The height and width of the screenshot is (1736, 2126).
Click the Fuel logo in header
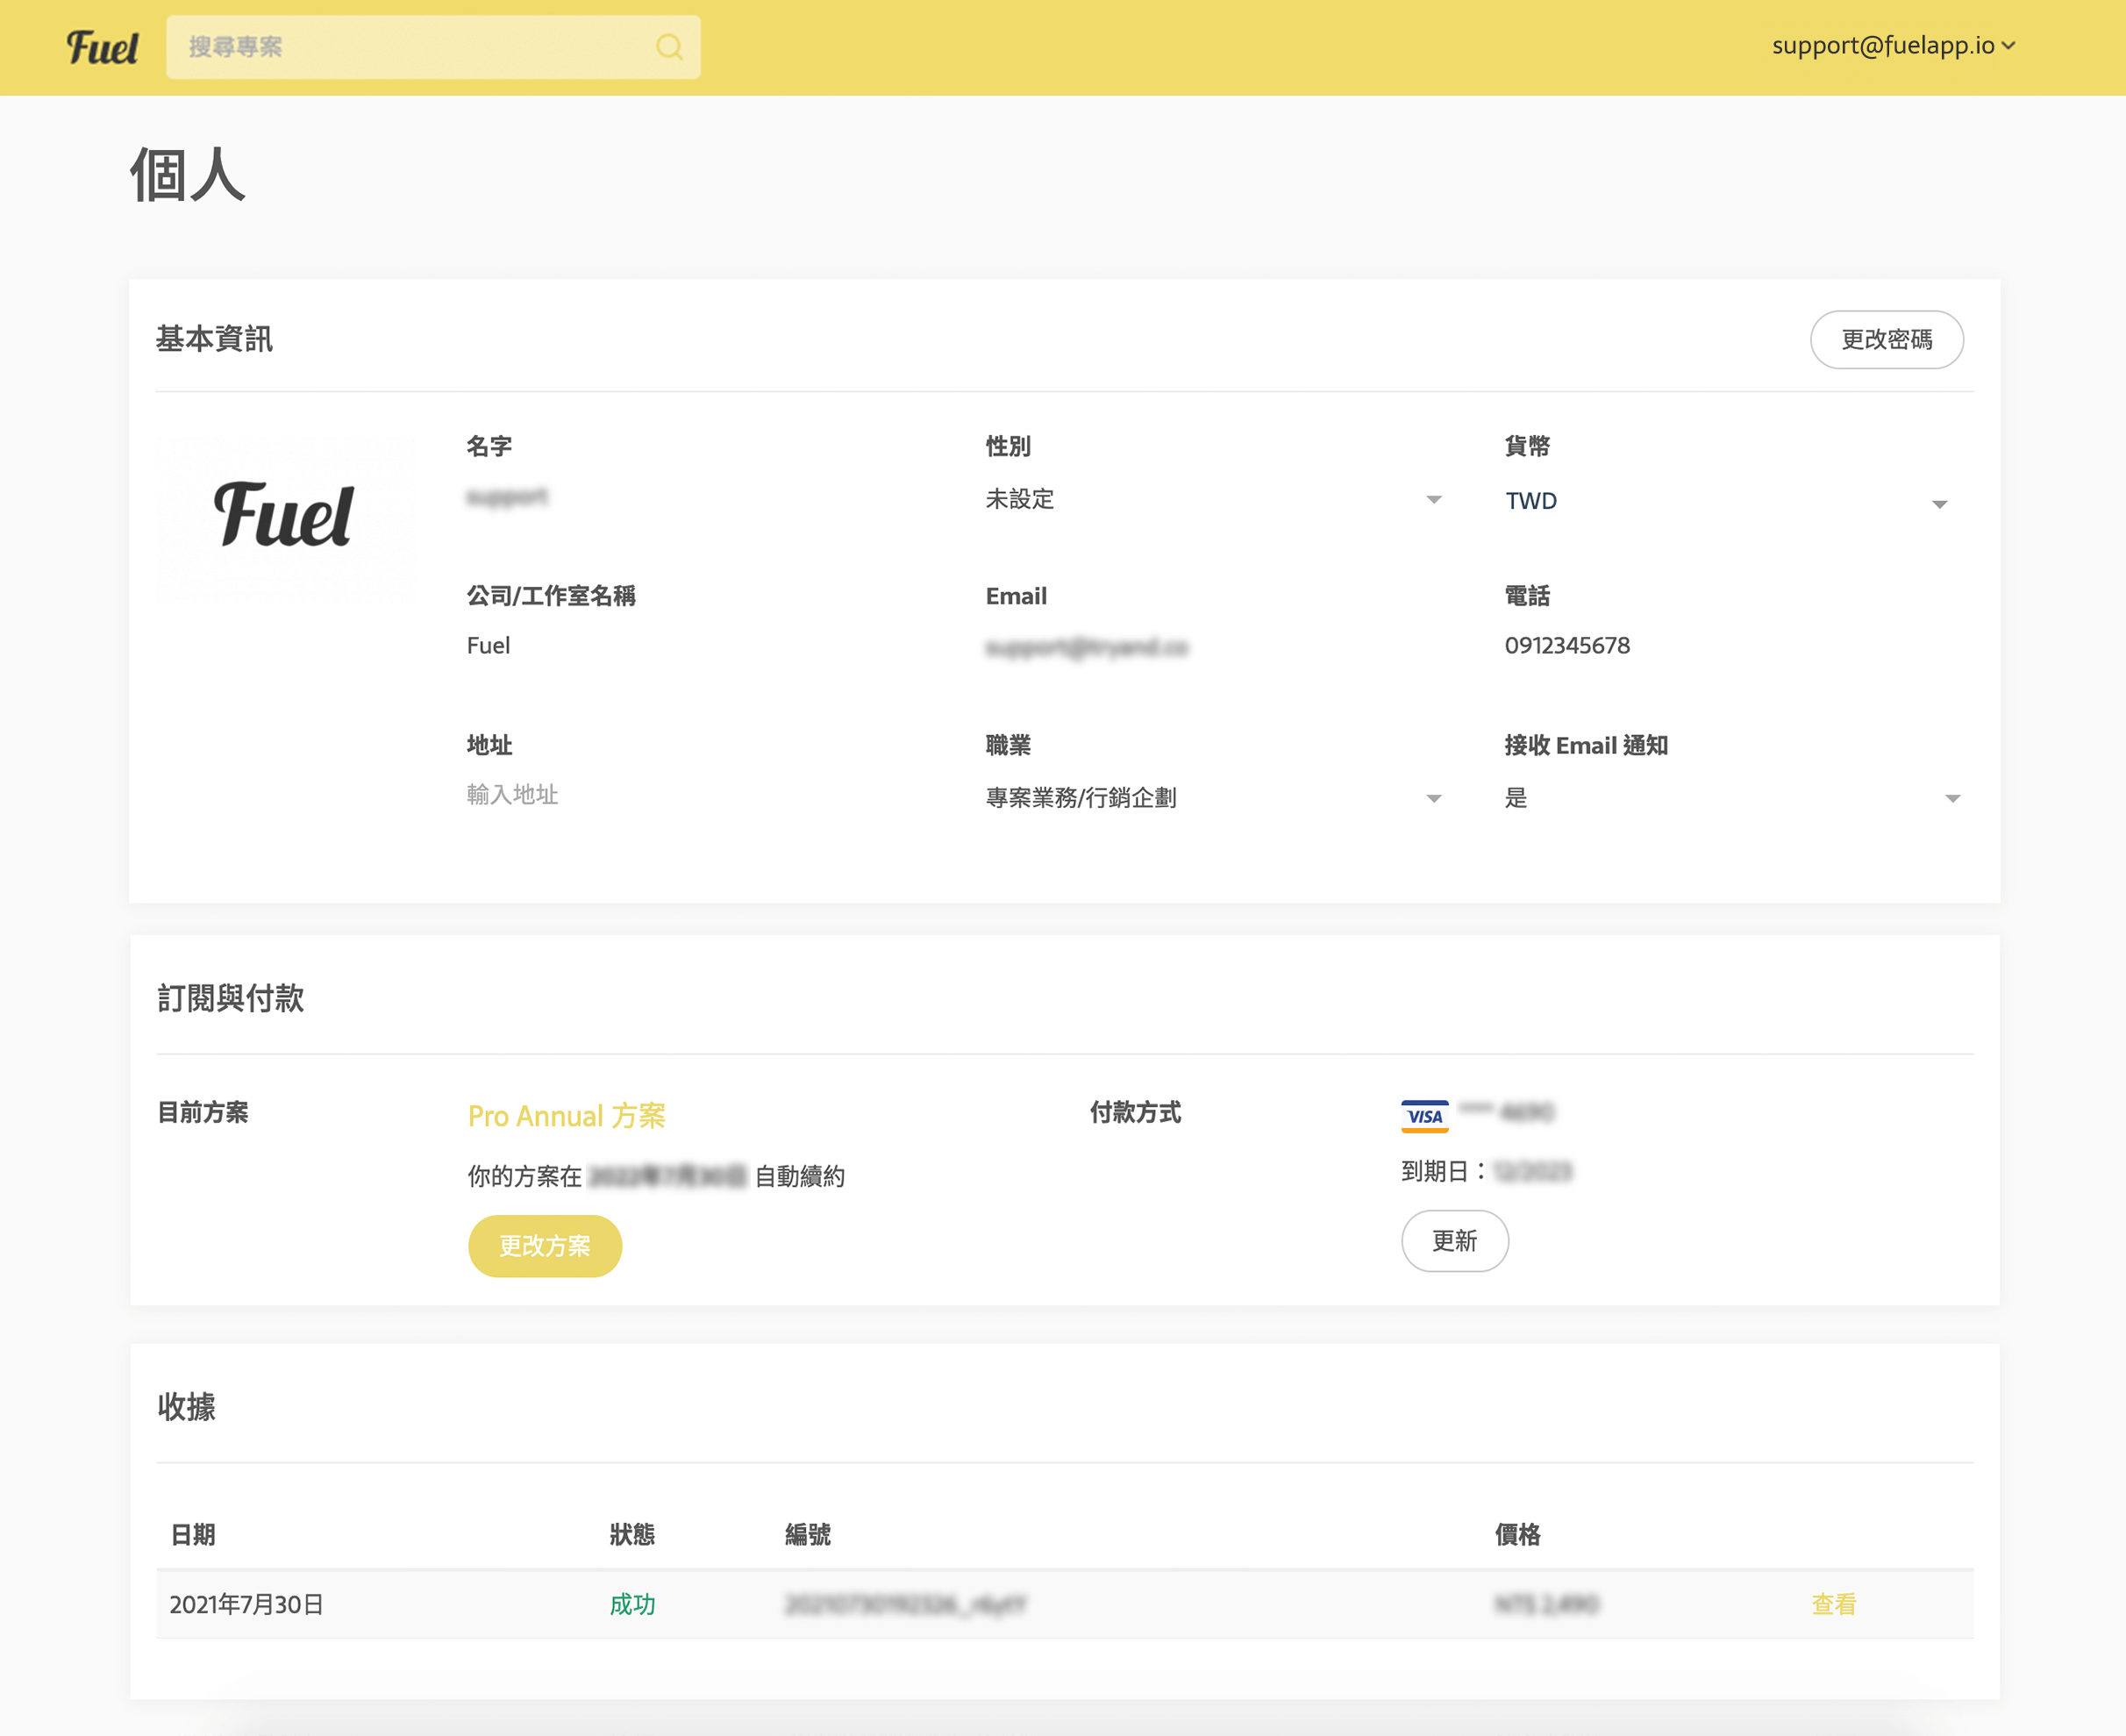coord(102,47)
